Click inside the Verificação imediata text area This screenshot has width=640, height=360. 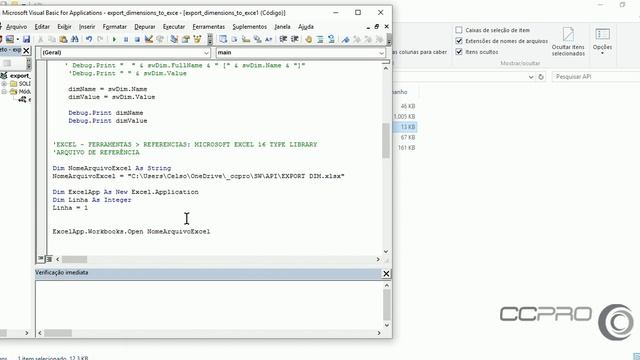[x=209, y=304]
